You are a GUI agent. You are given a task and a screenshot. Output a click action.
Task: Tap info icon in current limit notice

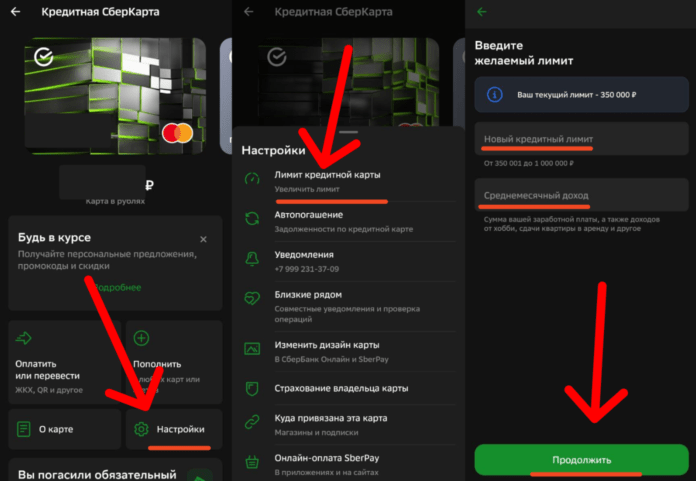(494, 95)
